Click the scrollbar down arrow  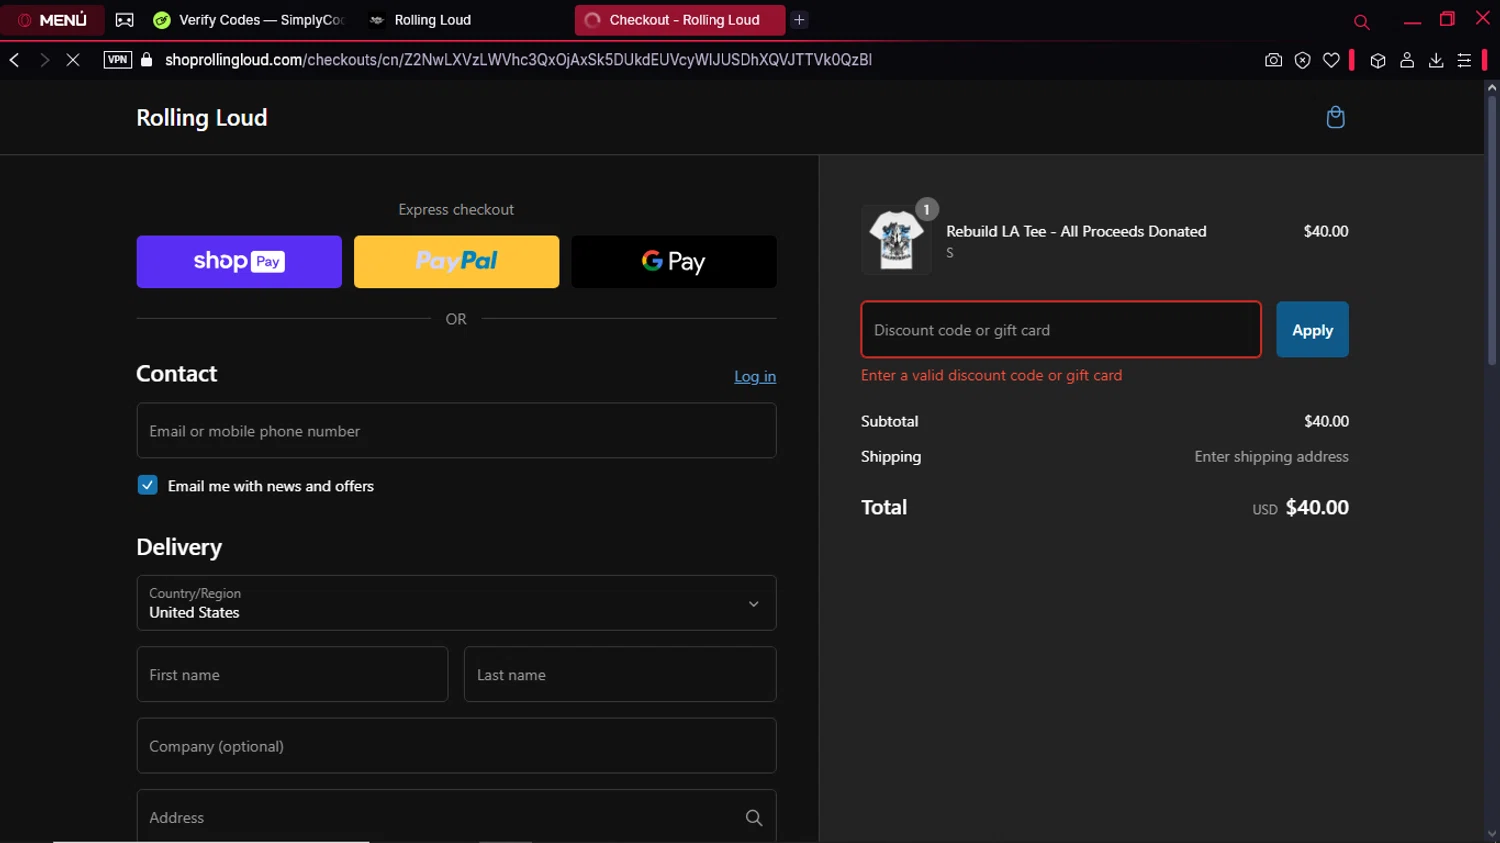click(x=1491, y=834)
